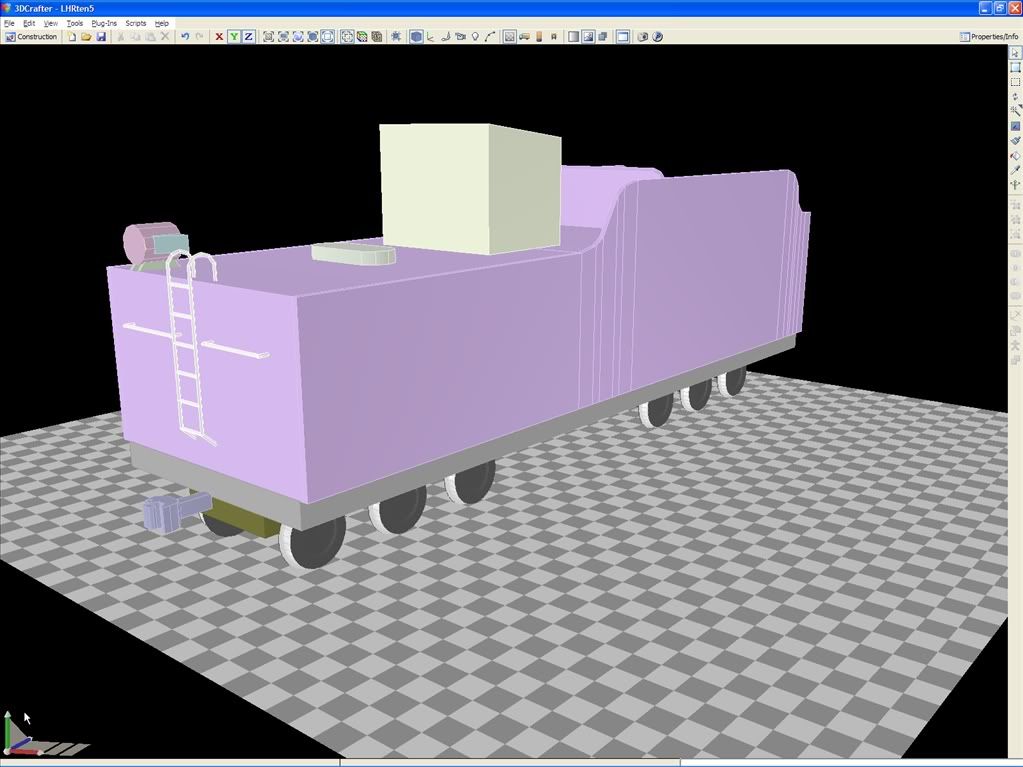The height and width of the screenshot is (767, 1023).
Task: Click the camera tool icon
Action: tap(461, 37)
